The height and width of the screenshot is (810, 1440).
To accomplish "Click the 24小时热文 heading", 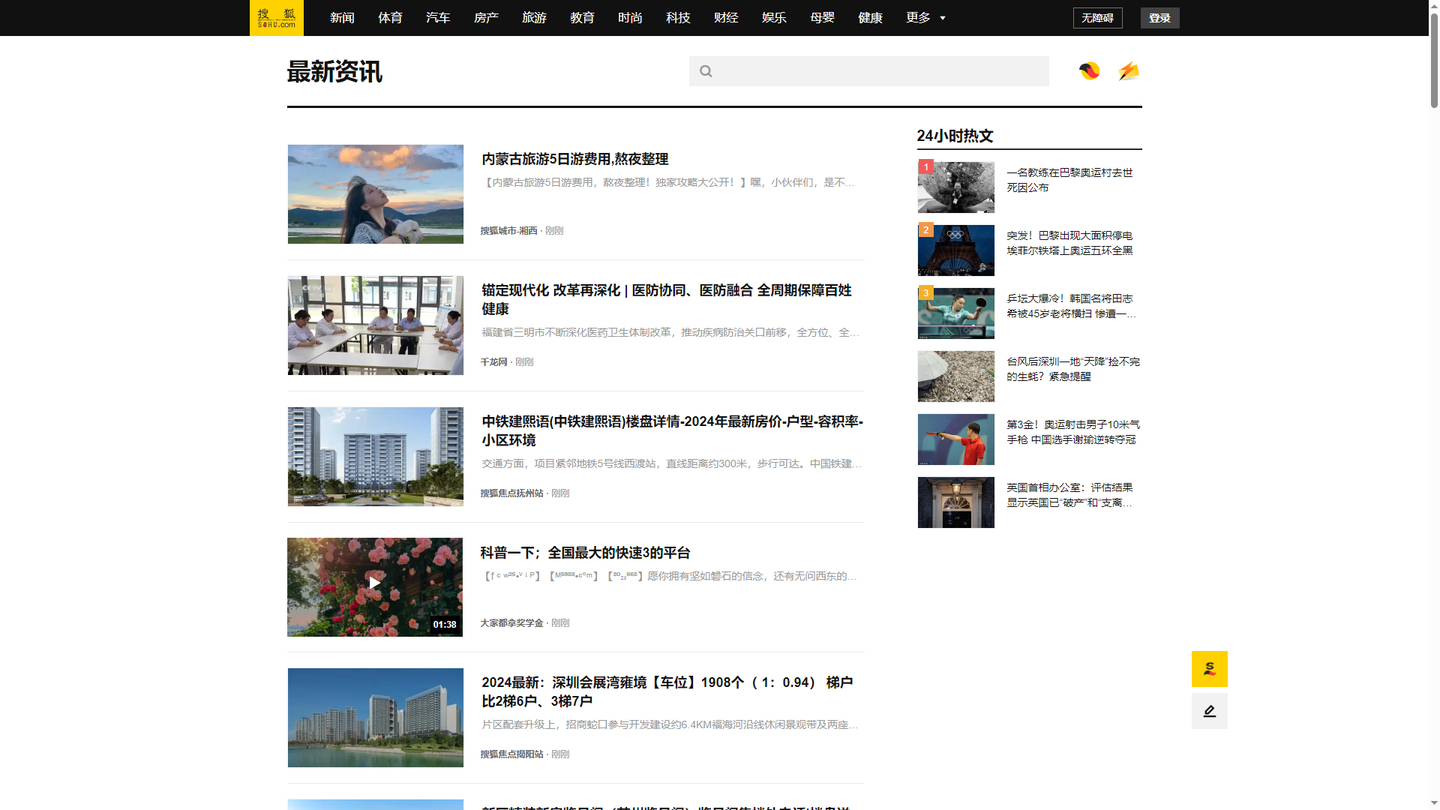I will click(x=955, y=136).
